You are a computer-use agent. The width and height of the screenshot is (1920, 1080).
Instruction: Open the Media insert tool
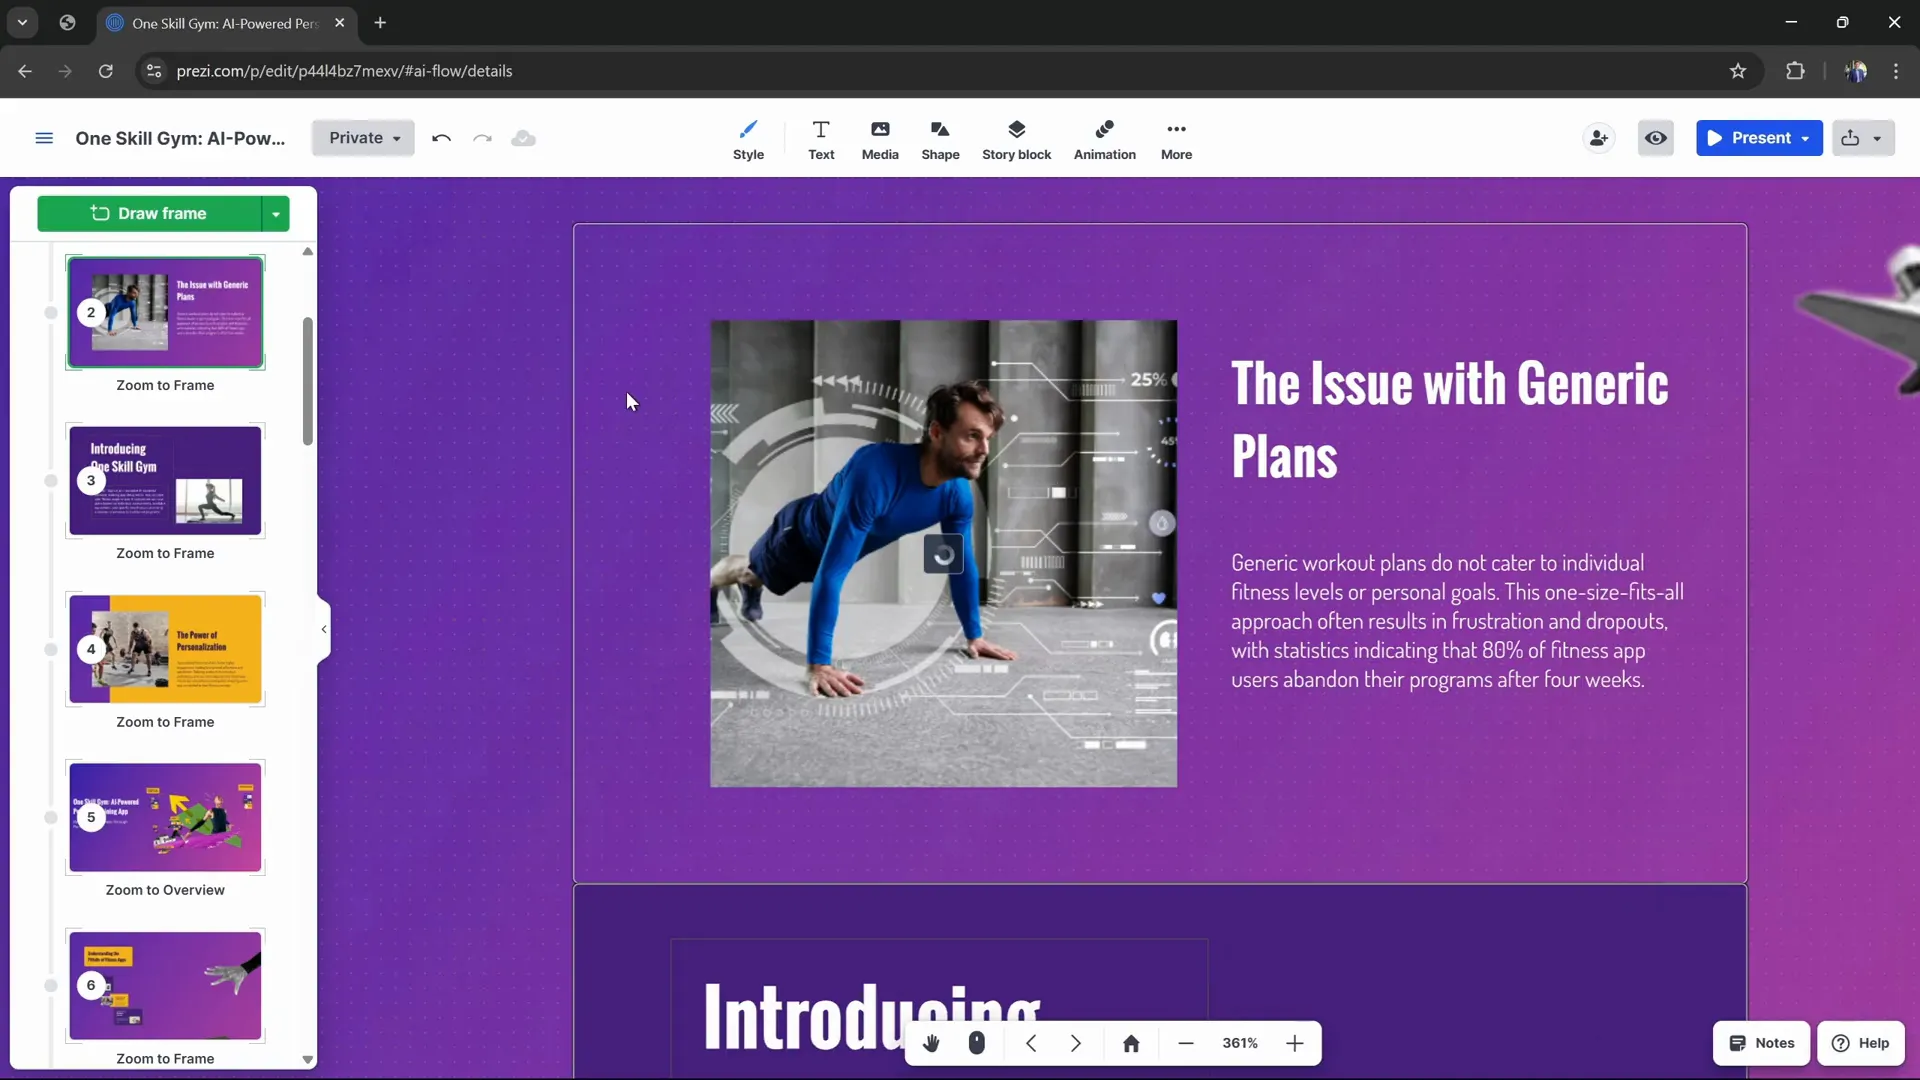pos(879,138)
